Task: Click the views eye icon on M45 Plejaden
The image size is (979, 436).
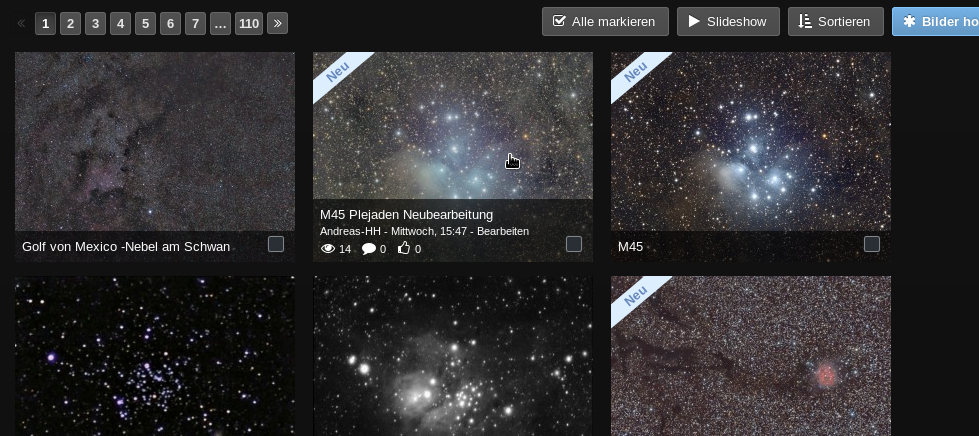Action: (327, 249)
